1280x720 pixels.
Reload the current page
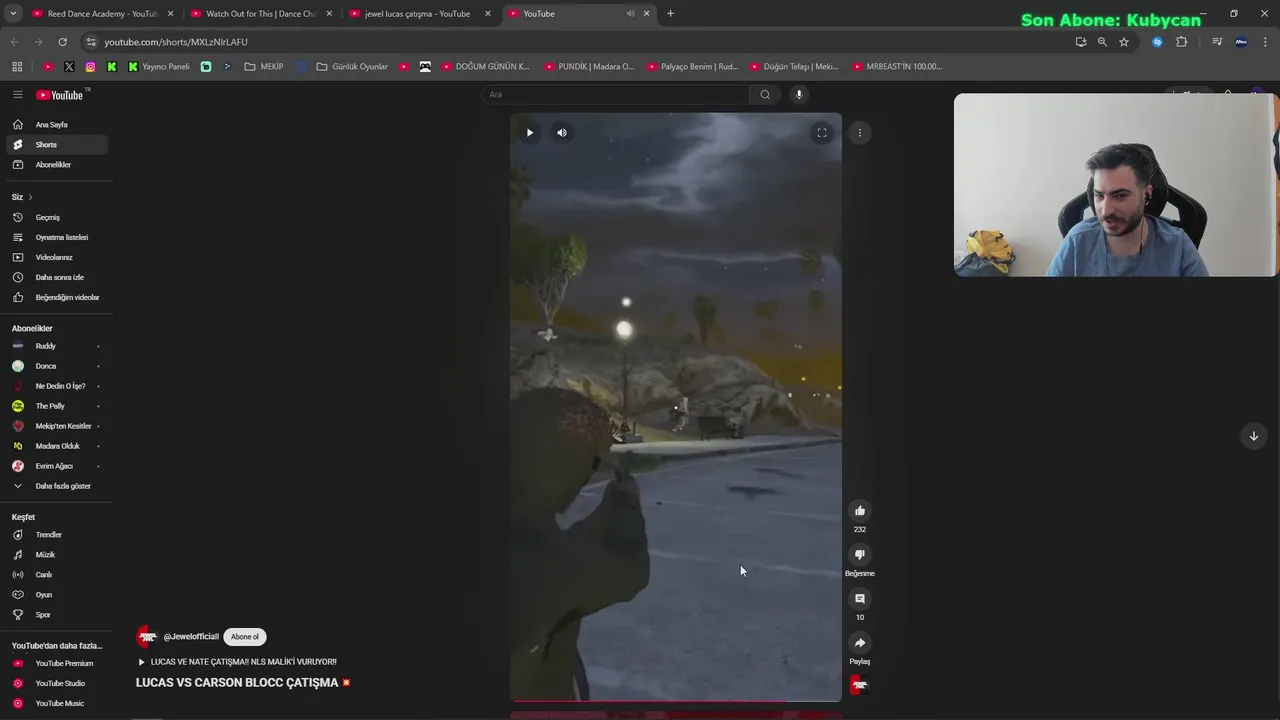coord(62,42)
